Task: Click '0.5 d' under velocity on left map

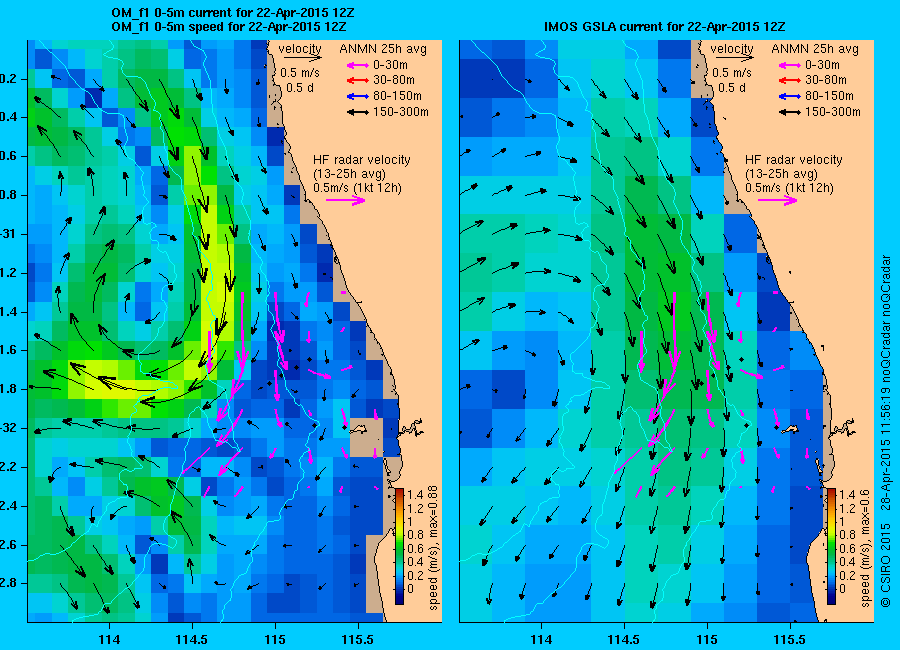Action: tap(300, 88)
